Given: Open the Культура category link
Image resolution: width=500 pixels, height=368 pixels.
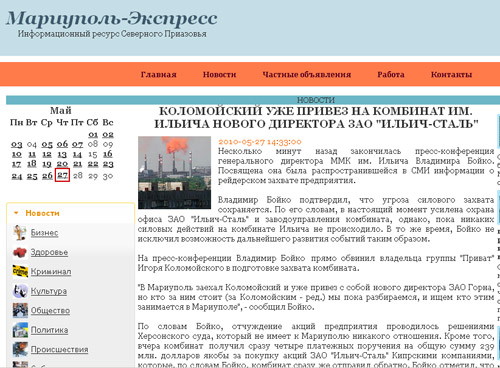Looking at the screenshot, I should [49, 291].
